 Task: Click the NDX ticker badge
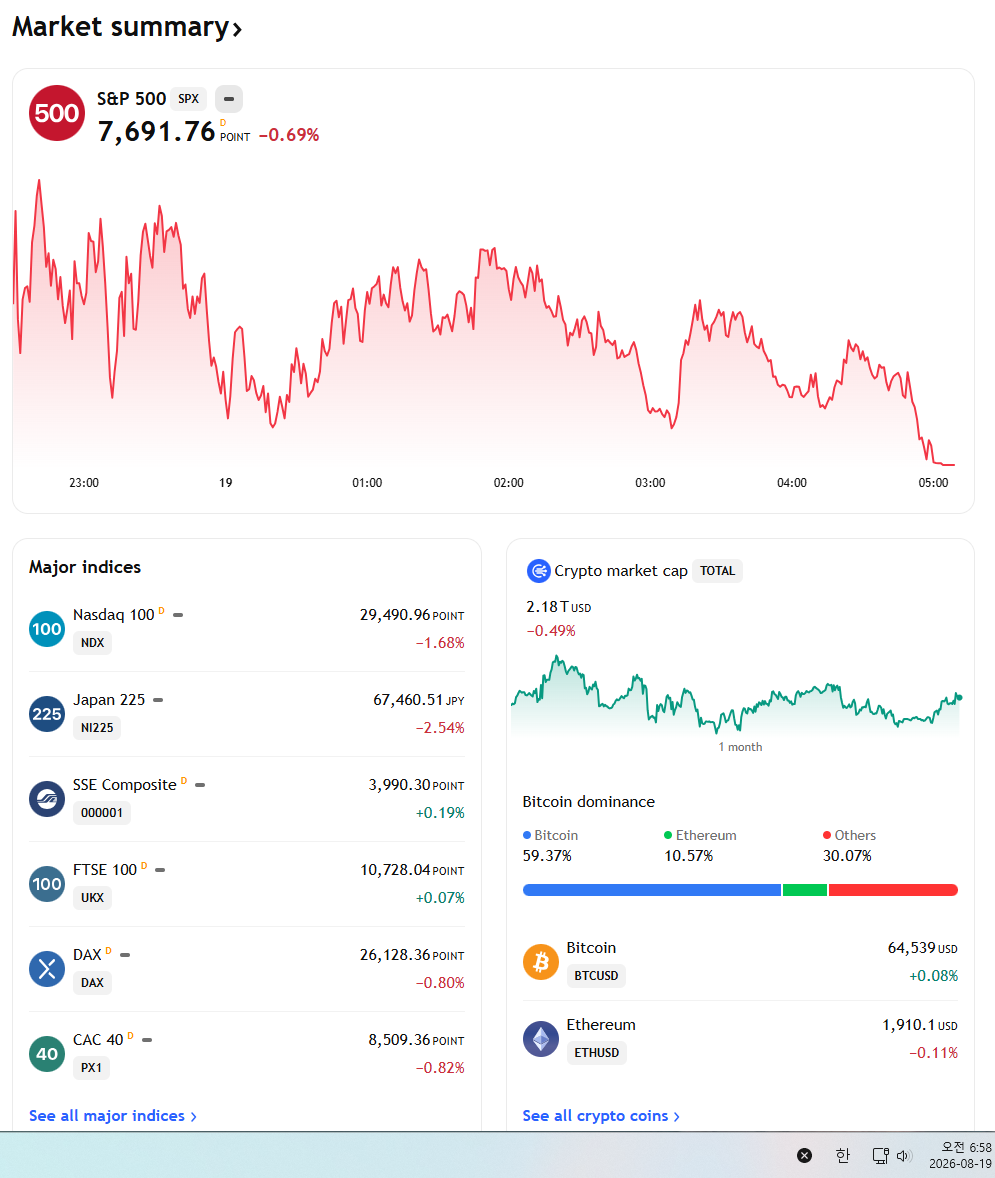(92, 643)
